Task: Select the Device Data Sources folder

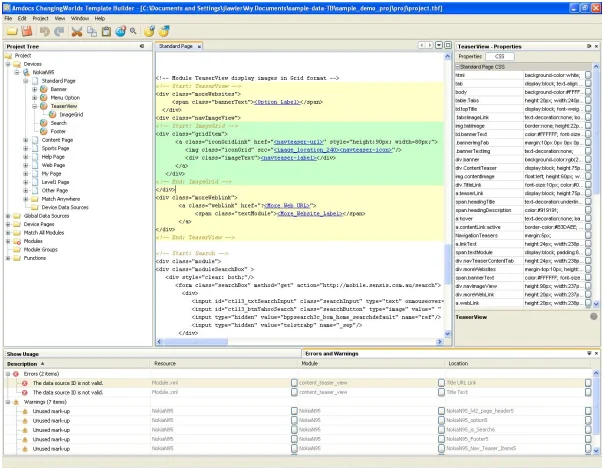Action: [65, 207]
